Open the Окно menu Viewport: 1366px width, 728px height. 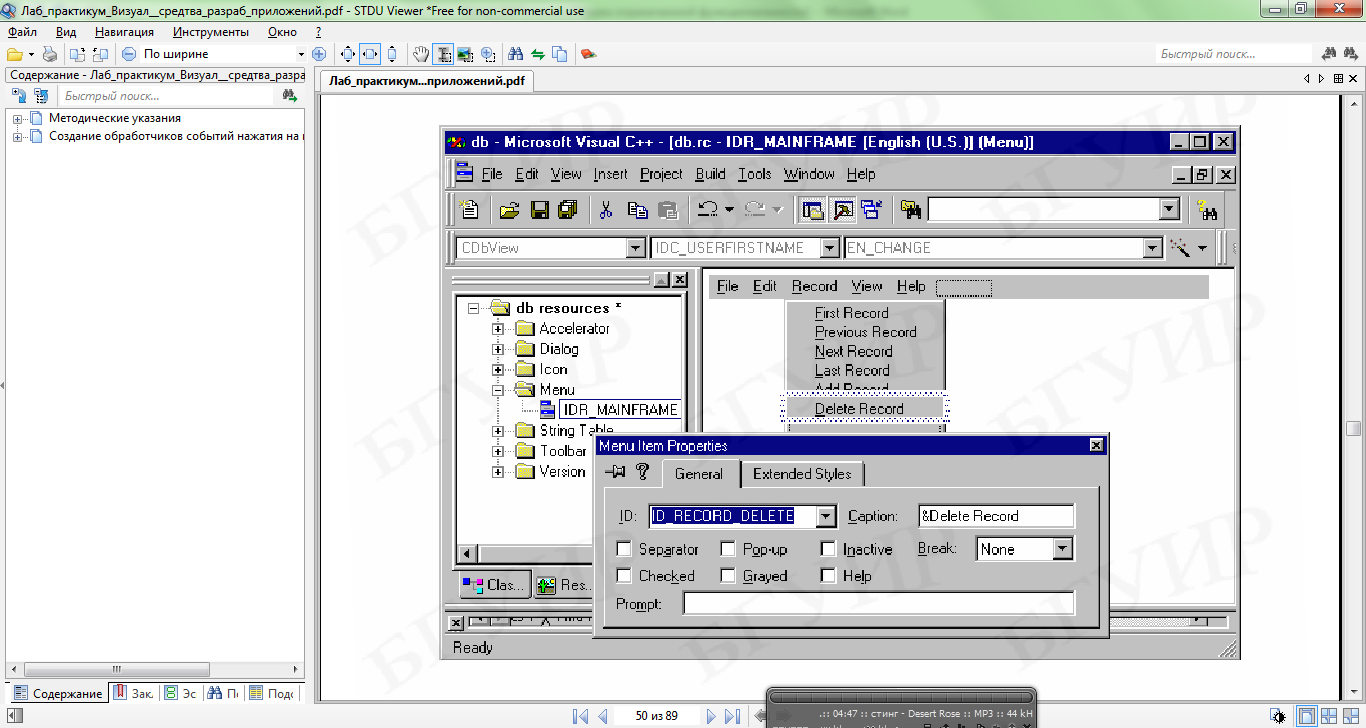point(282,32)
